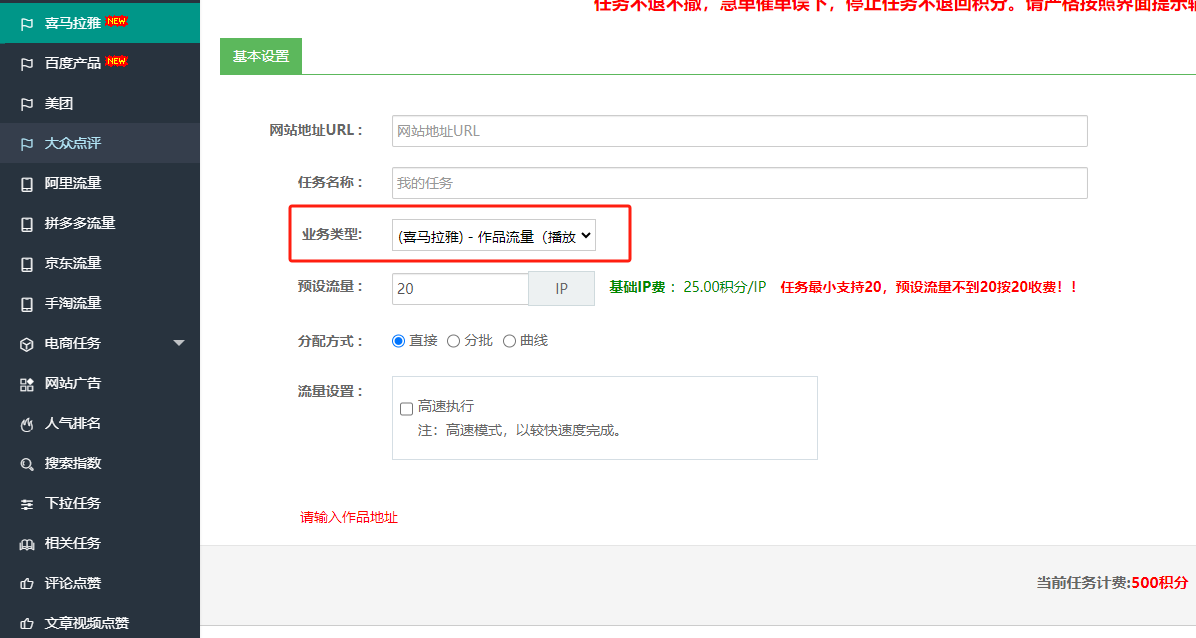Click the 任务名称 input field
Image resolution: width=1196 pixels, height=638 pixels.
tap(740, 183)
